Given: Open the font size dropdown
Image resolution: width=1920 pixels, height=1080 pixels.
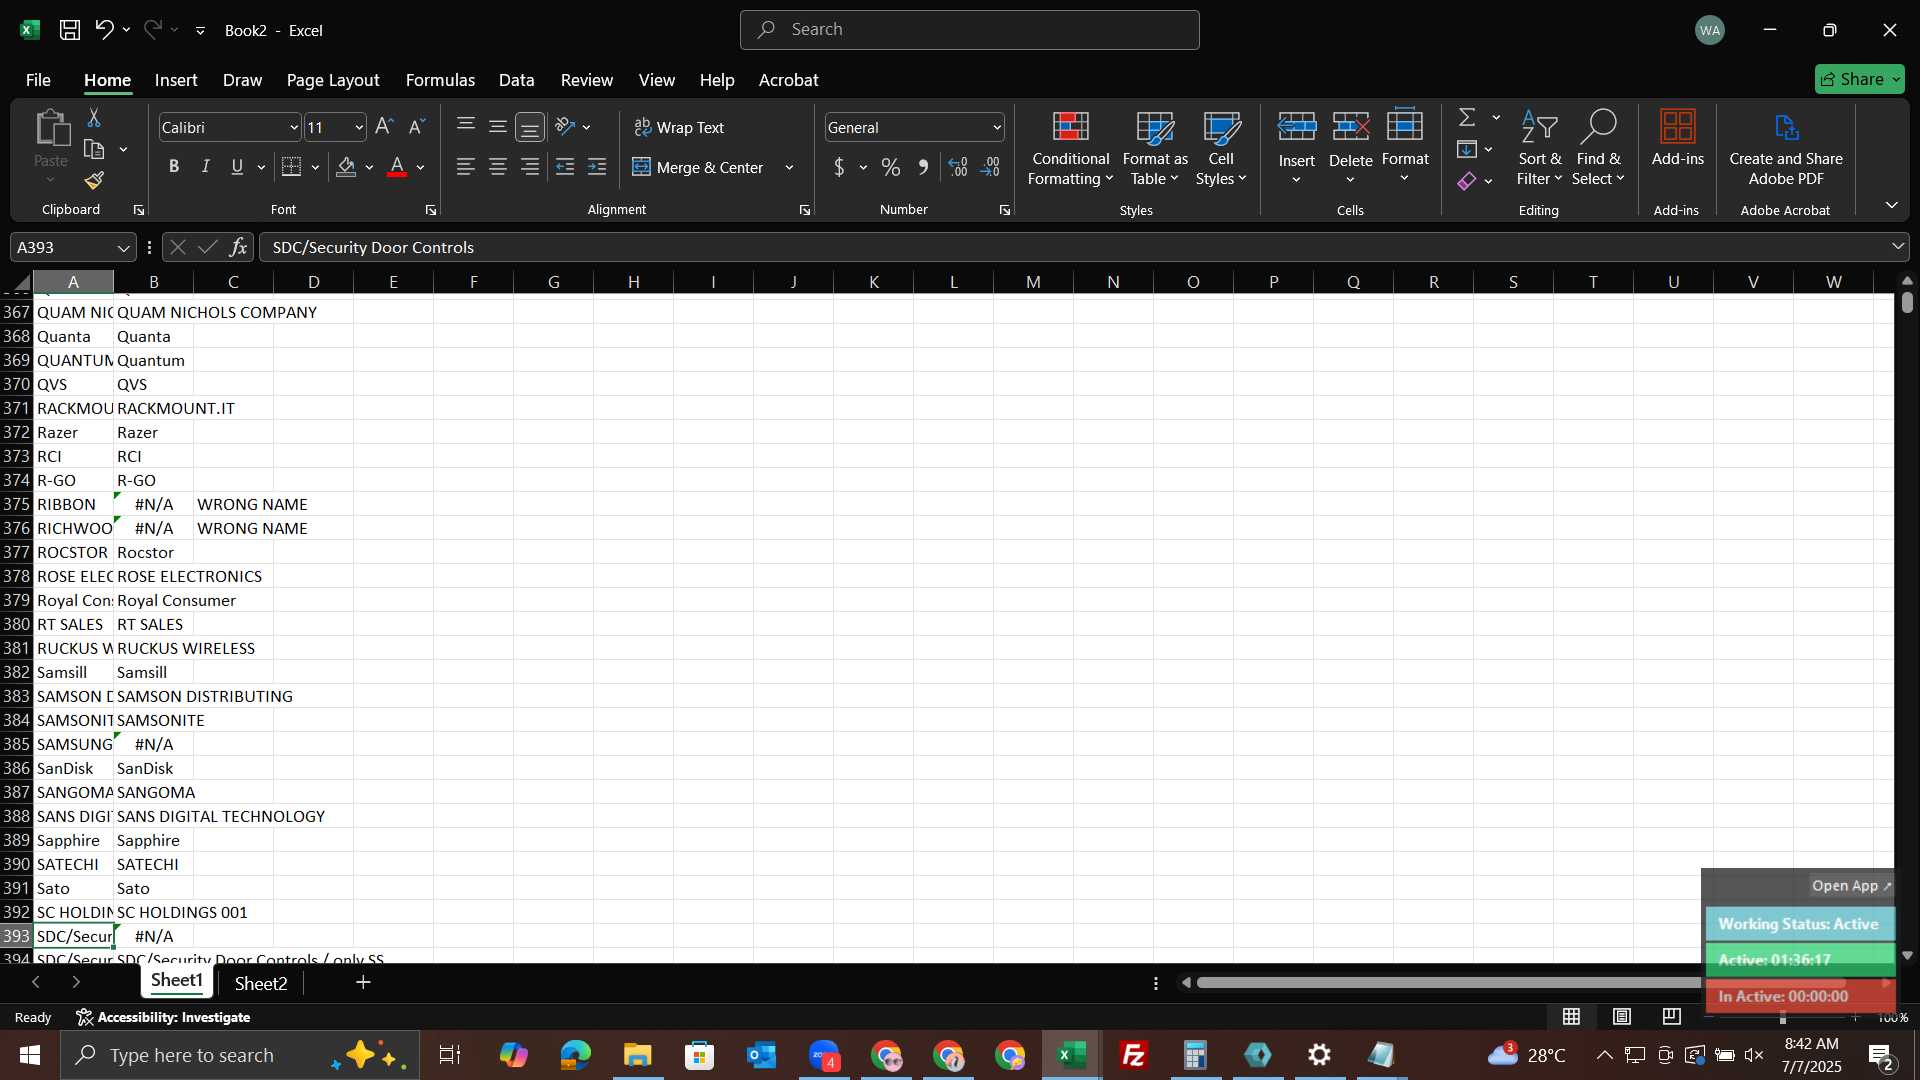Looking at the screenshot, I should click(359, 127).
